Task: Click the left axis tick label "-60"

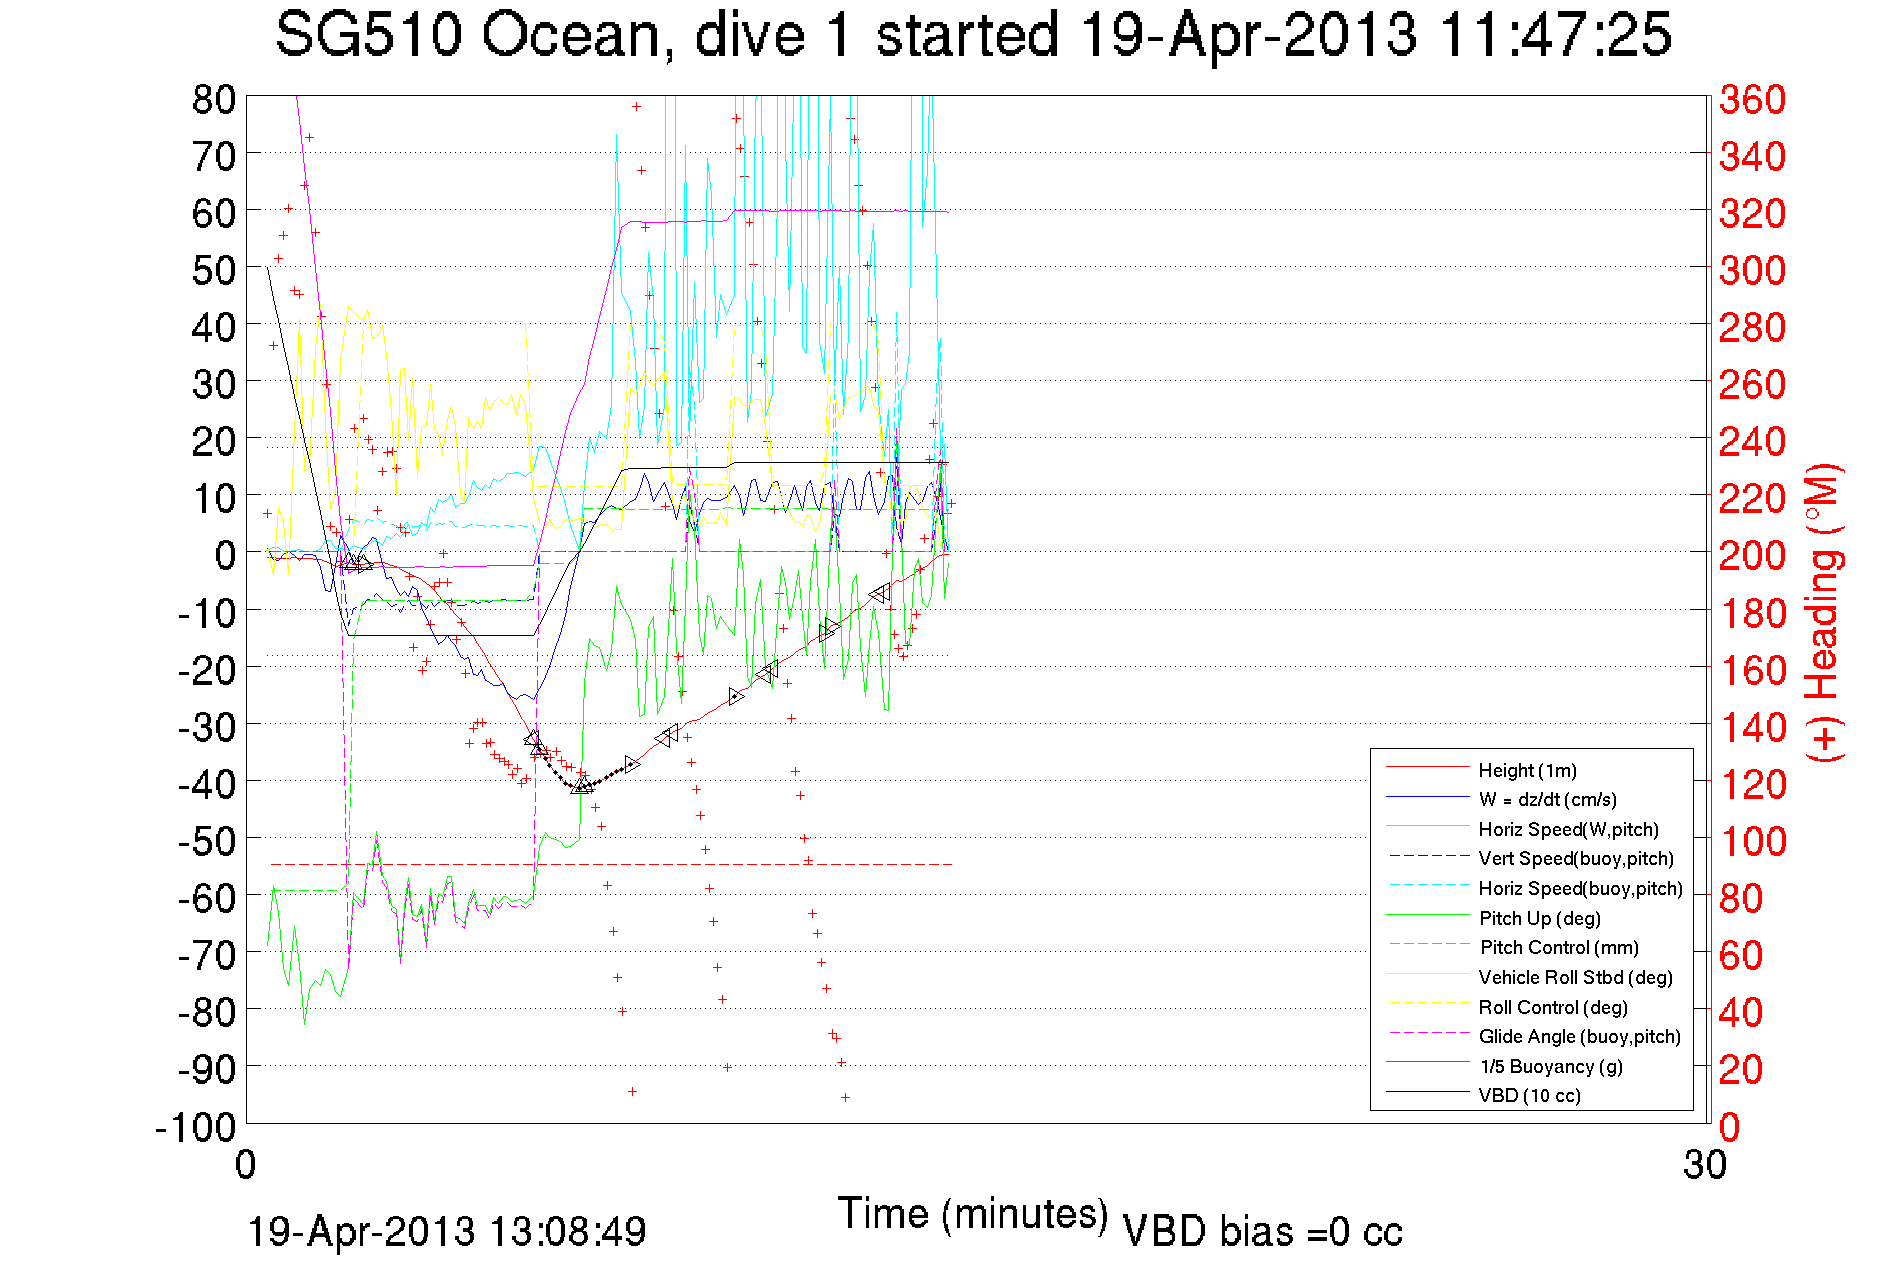Action: click(x=206, y=897)
